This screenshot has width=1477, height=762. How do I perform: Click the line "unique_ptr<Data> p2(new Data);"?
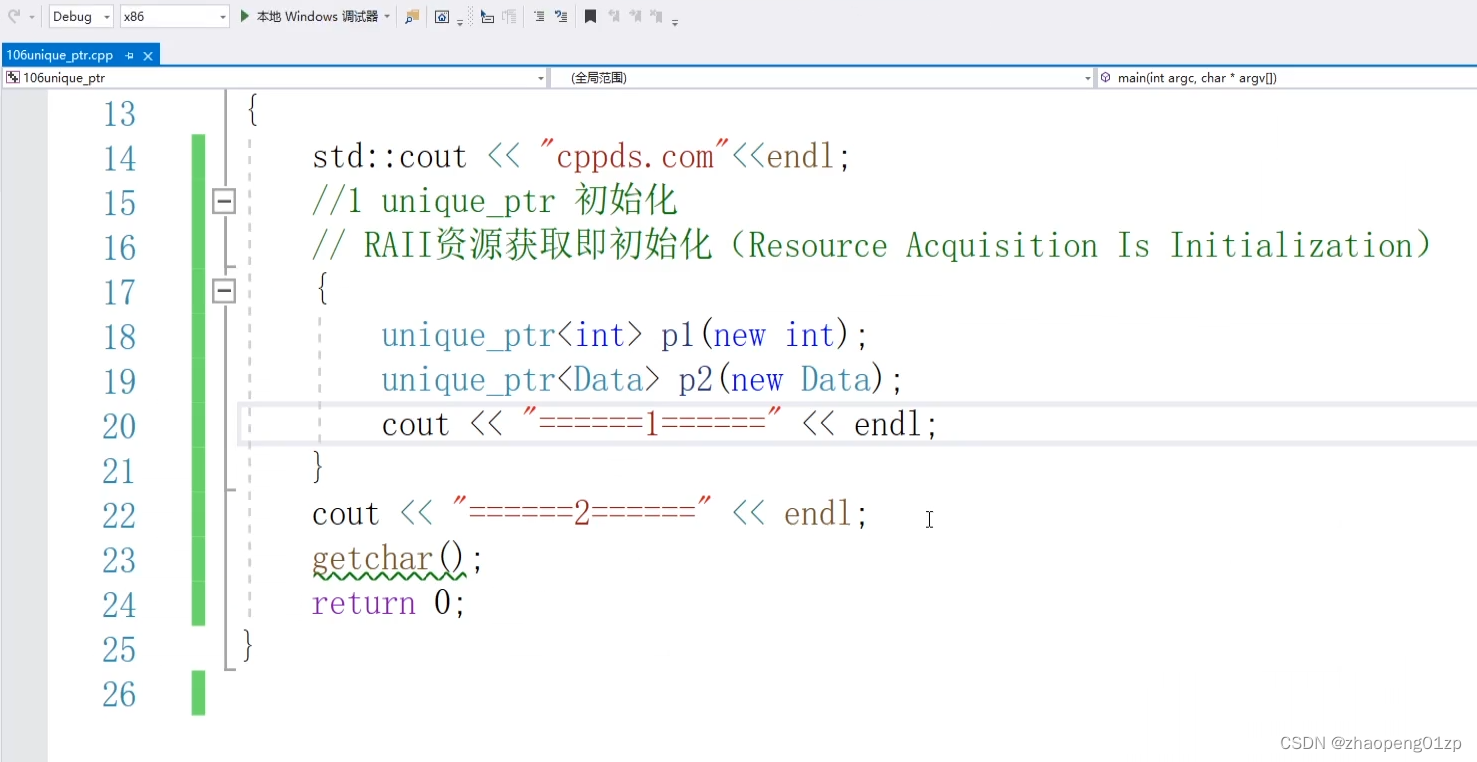point(642,380)
